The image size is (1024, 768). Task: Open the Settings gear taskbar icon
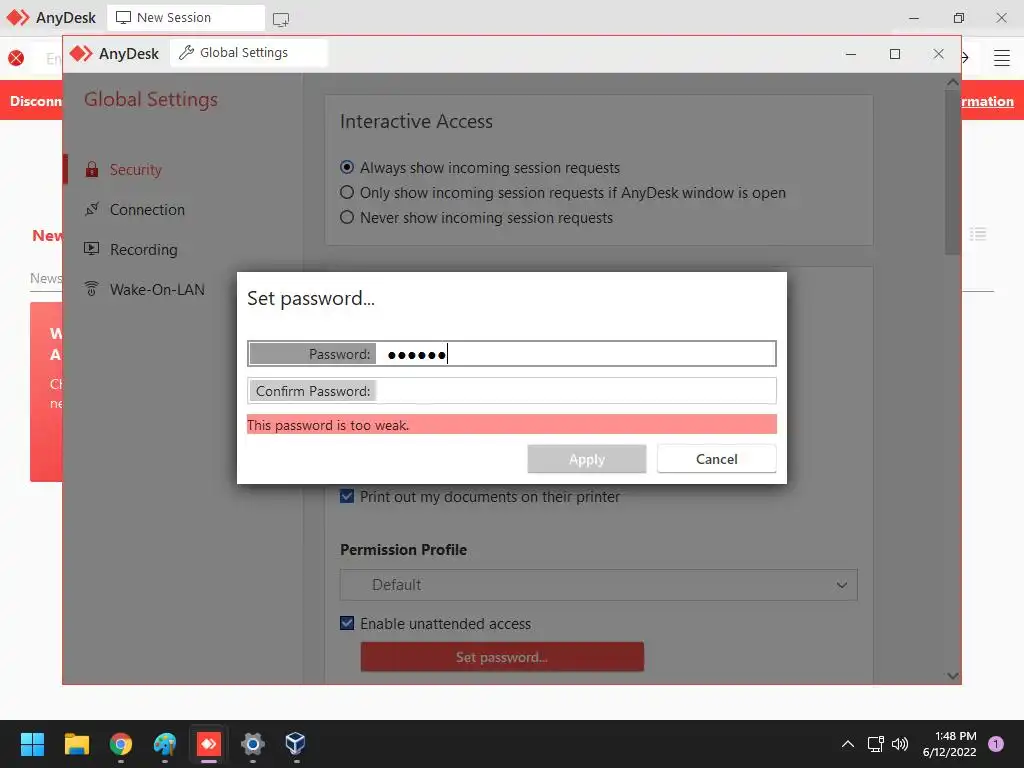point(253,744)
